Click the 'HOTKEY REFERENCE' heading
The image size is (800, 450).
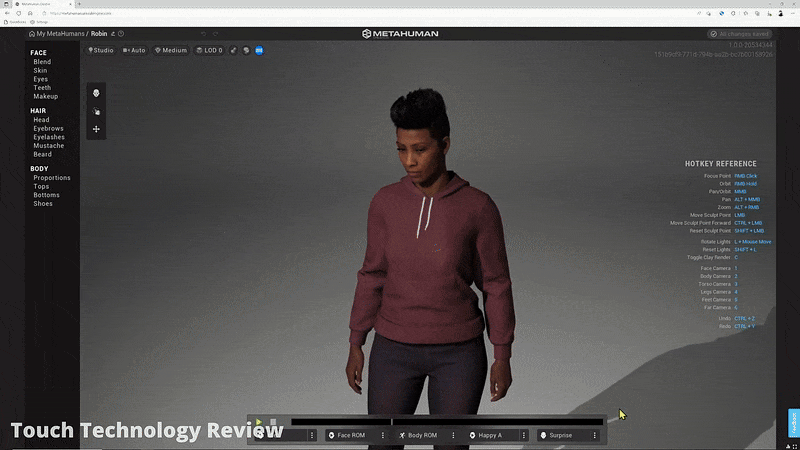(720, 164)
